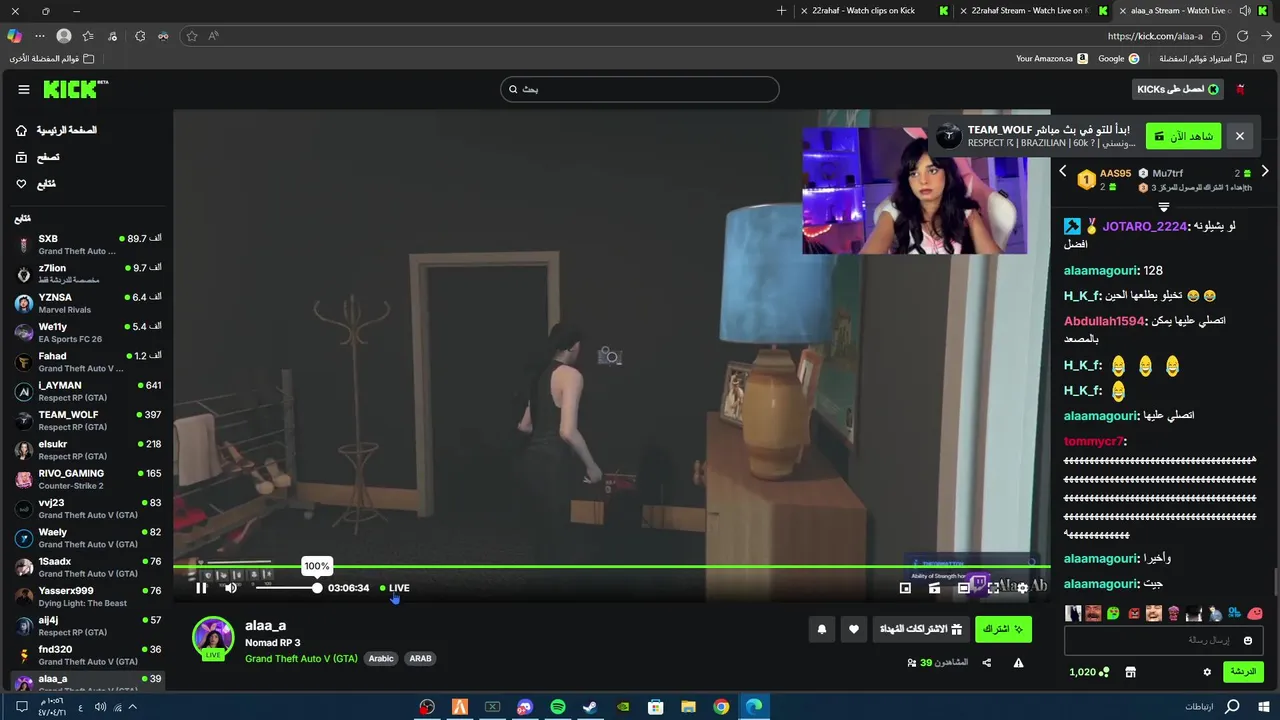Switch to 22rahaf clips tab

click(x=873, y=11)
